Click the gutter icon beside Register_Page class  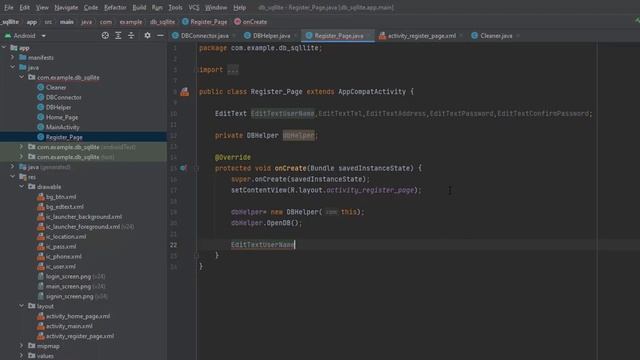184,92
